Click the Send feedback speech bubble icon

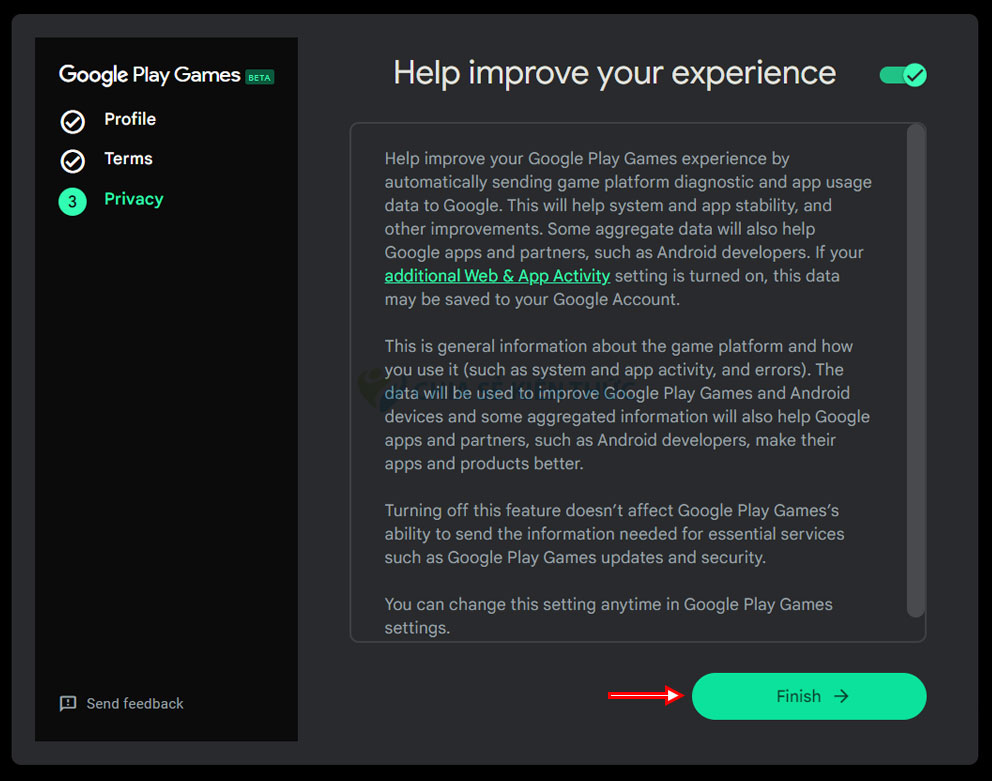68,703
